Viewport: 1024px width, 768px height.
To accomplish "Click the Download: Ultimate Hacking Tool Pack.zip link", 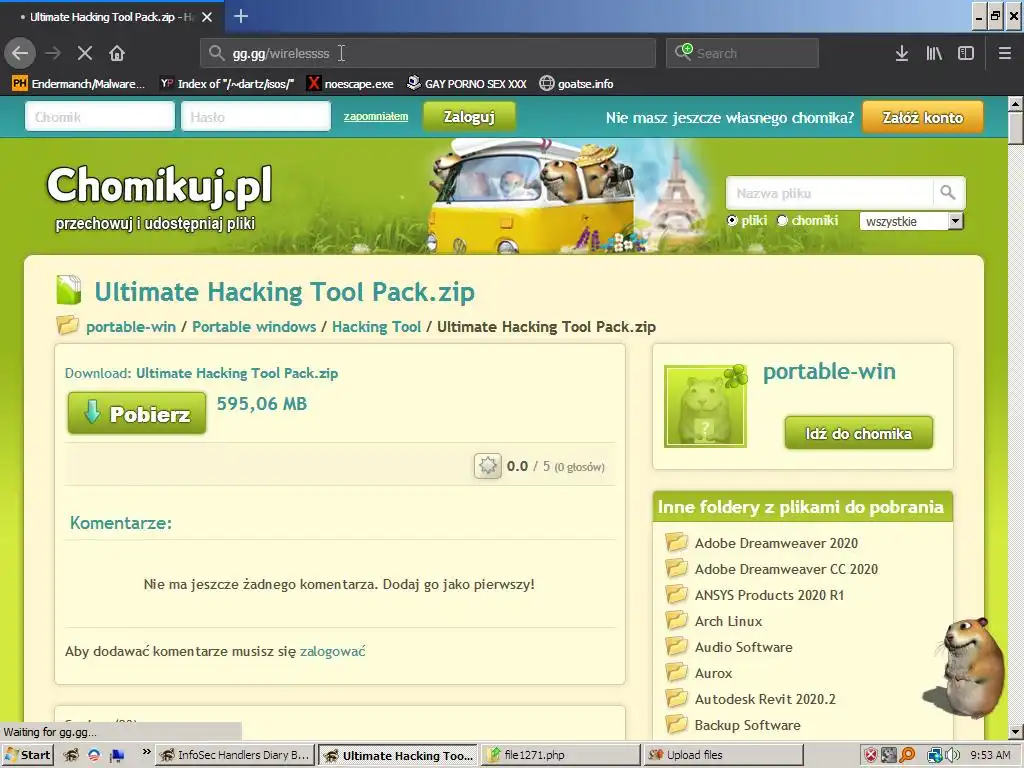I will coord(237,373).
